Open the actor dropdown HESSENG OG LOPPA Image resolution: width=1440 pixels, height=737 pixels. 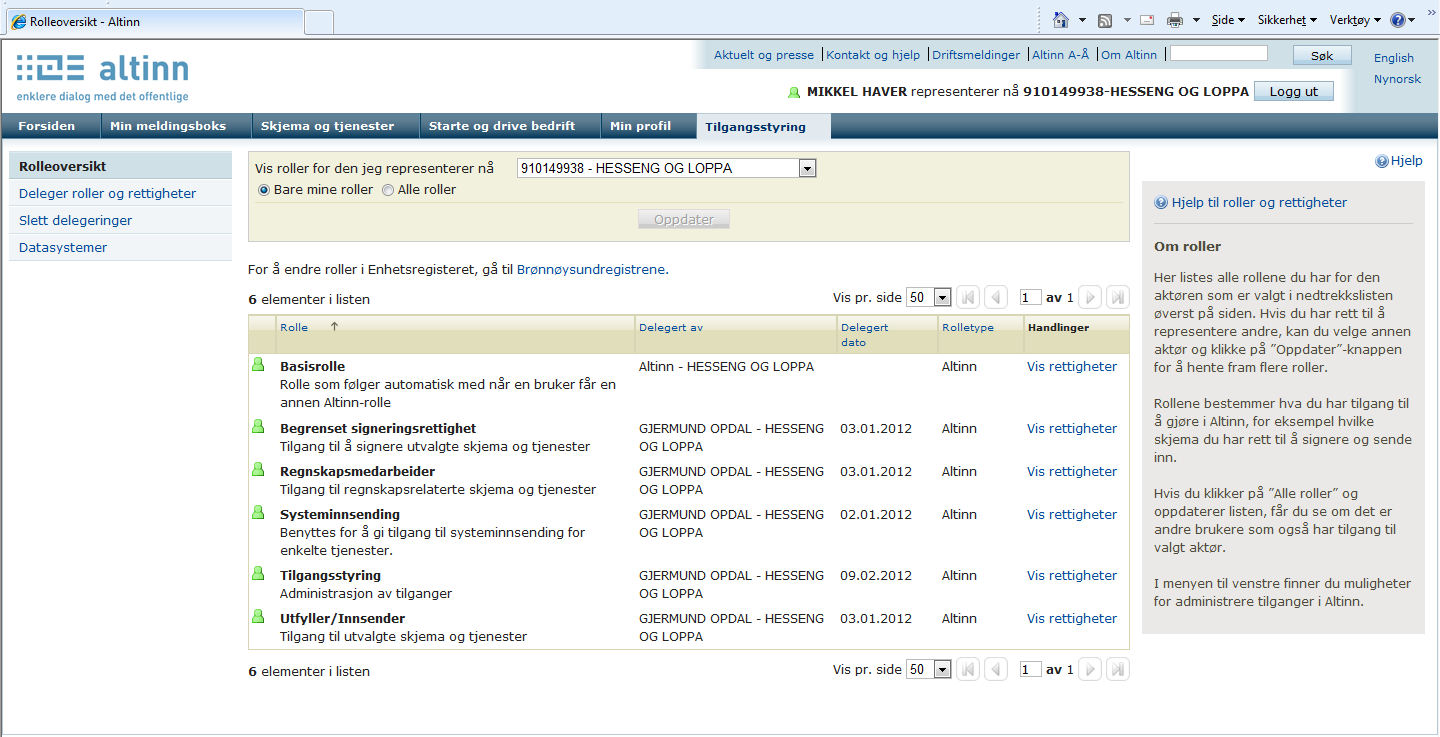(x=667, y=168)
